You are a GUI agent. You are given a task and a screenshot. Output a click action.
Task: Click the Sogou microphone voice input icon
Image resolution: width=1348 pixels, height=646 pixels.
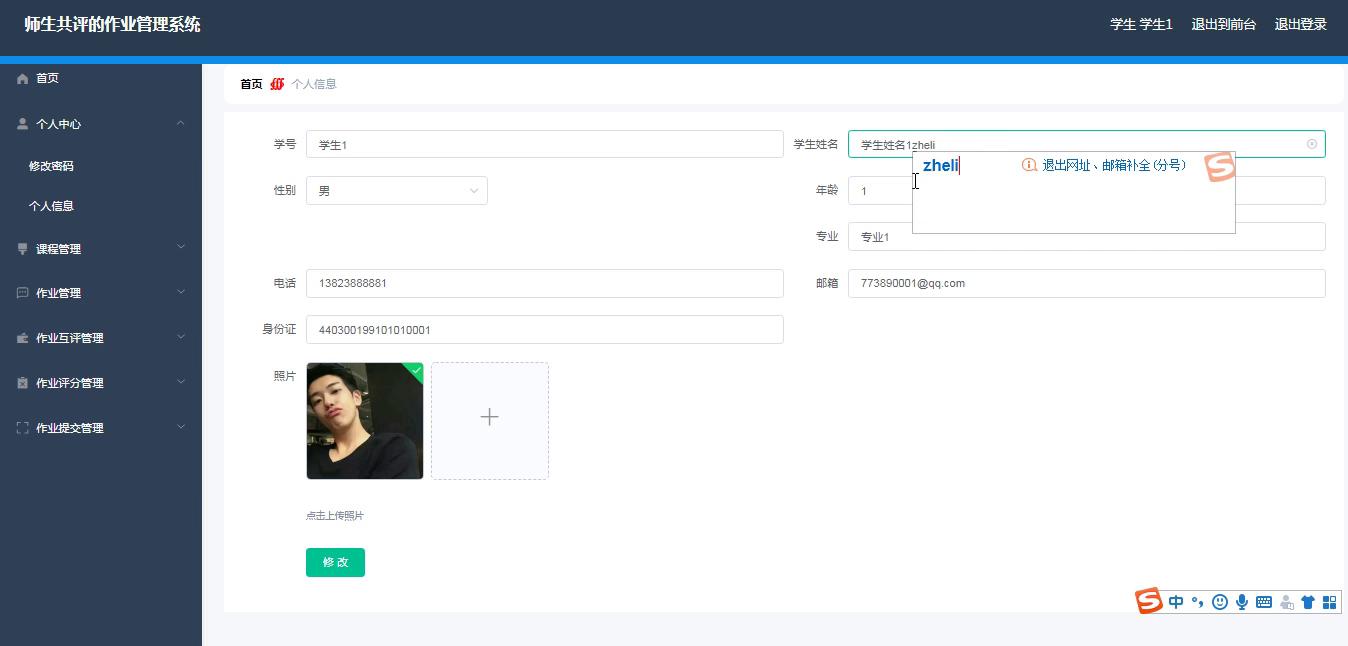(x=1241, y=602)
